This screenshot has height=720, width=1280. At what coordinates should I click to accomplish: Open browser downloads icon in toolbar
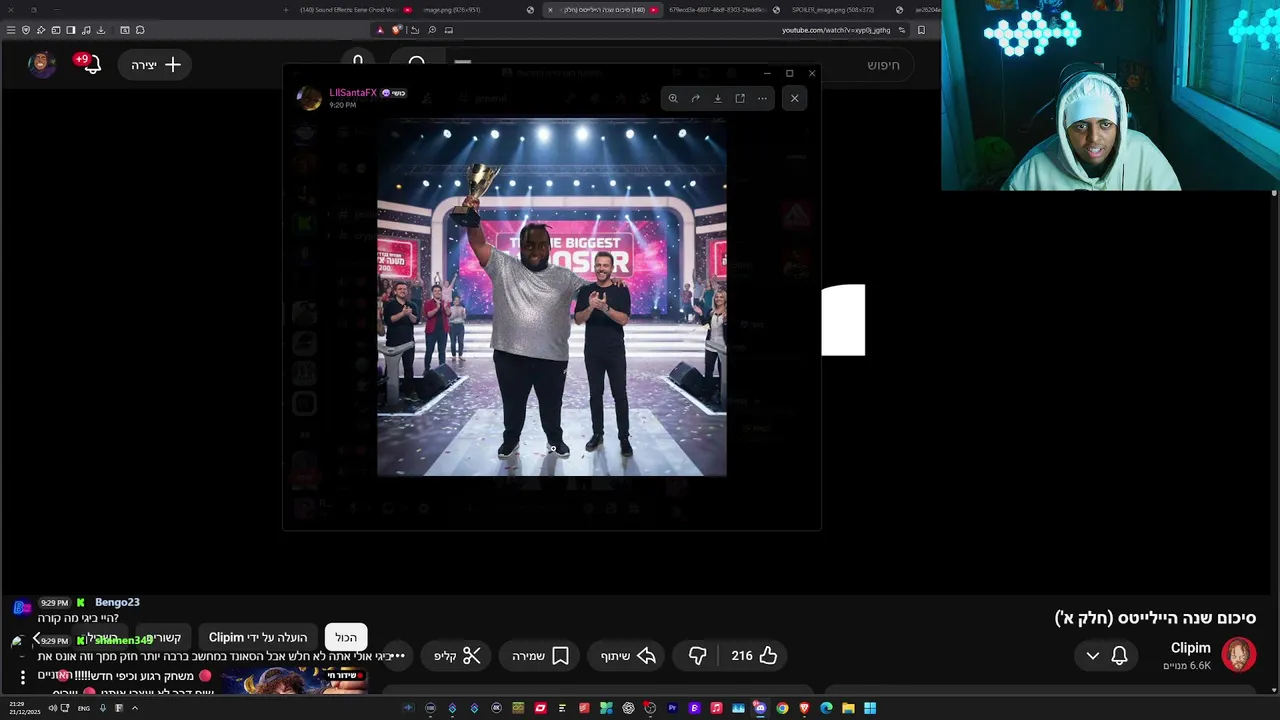101,30
